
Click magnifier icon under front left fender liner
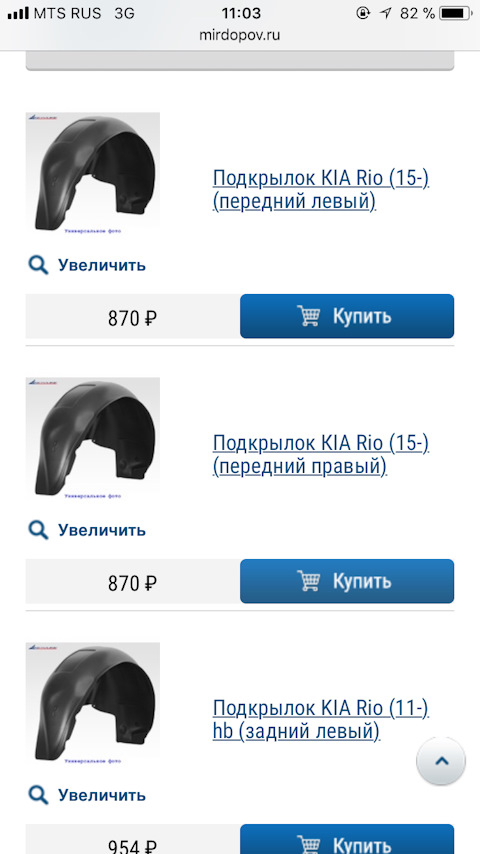pos(38,265)
